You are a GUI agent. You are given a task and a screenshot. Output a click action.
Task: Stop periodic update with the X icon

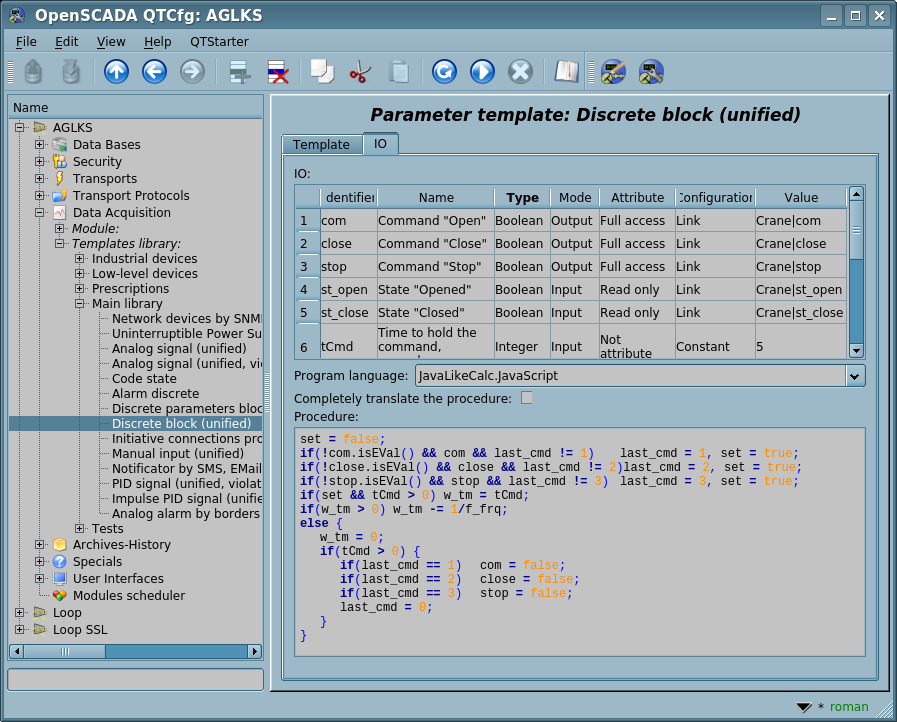[521, 72]
